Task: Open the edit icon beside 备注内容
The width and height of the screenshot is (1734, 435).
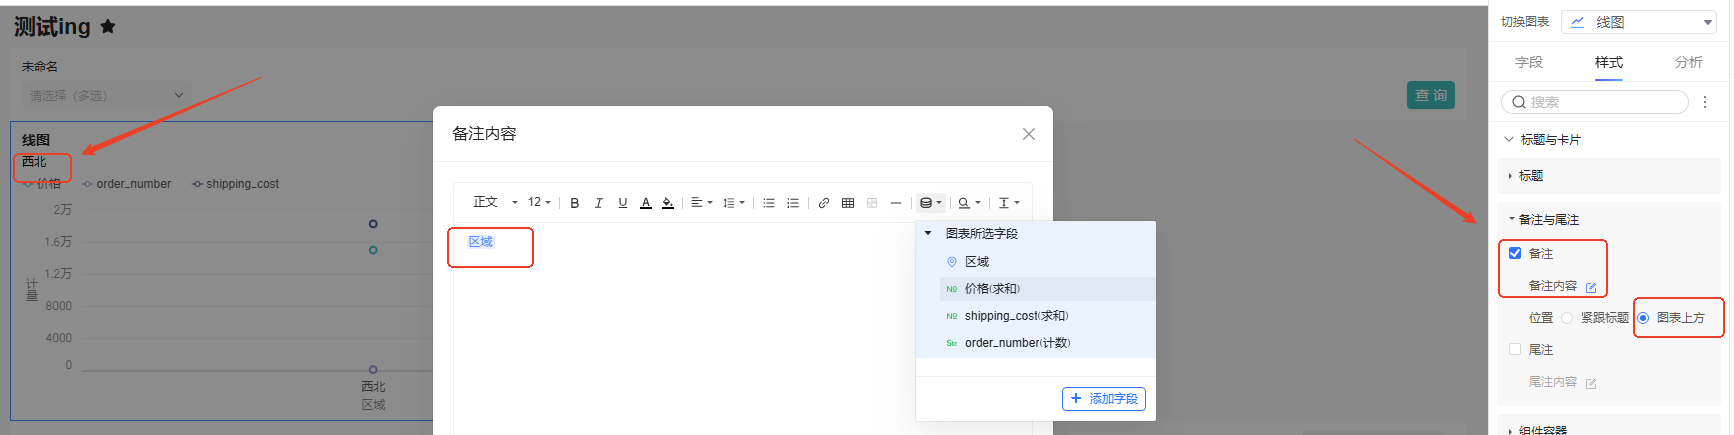Action: (1591, 287)
